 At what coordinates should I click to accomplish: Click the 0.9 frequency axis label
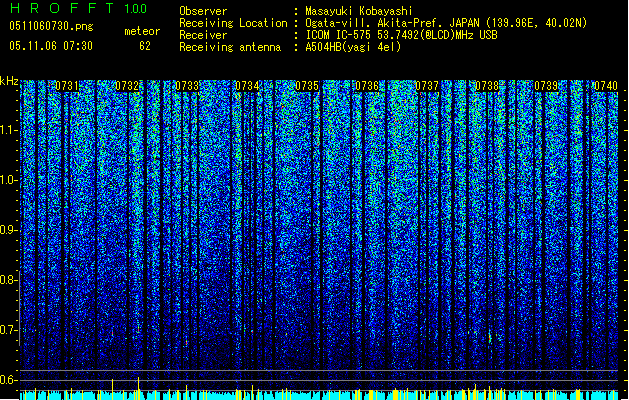point(8,230)
